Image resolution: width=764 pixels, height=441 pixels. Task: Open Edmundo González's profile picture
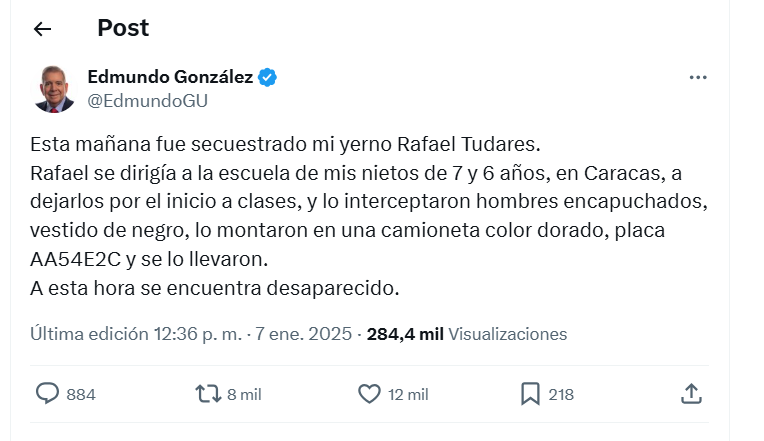coord(55,88)
